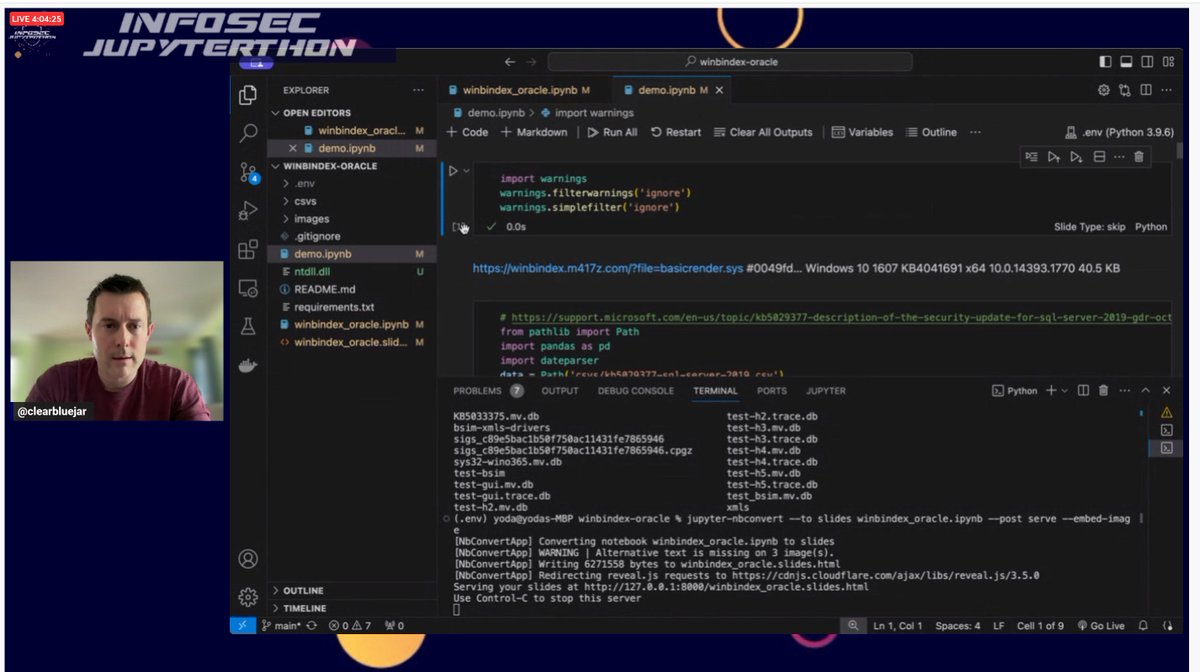The width and height of the screenshot is (1200, 672).
Task: Split the terminal
Action: point(1083,391)
